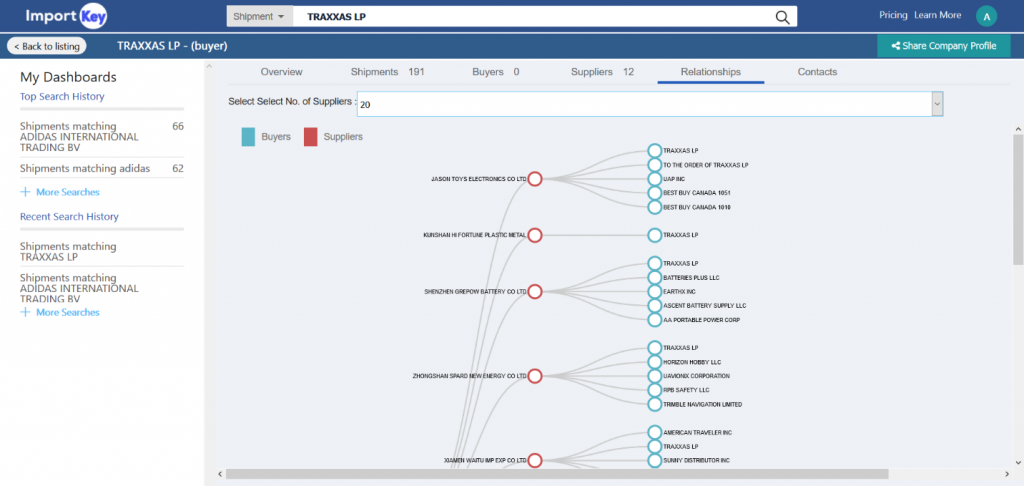Screen dimensions: 1024x486
Task: Click BEST BUY CANADA 1010 node
Action: point(654,207)
